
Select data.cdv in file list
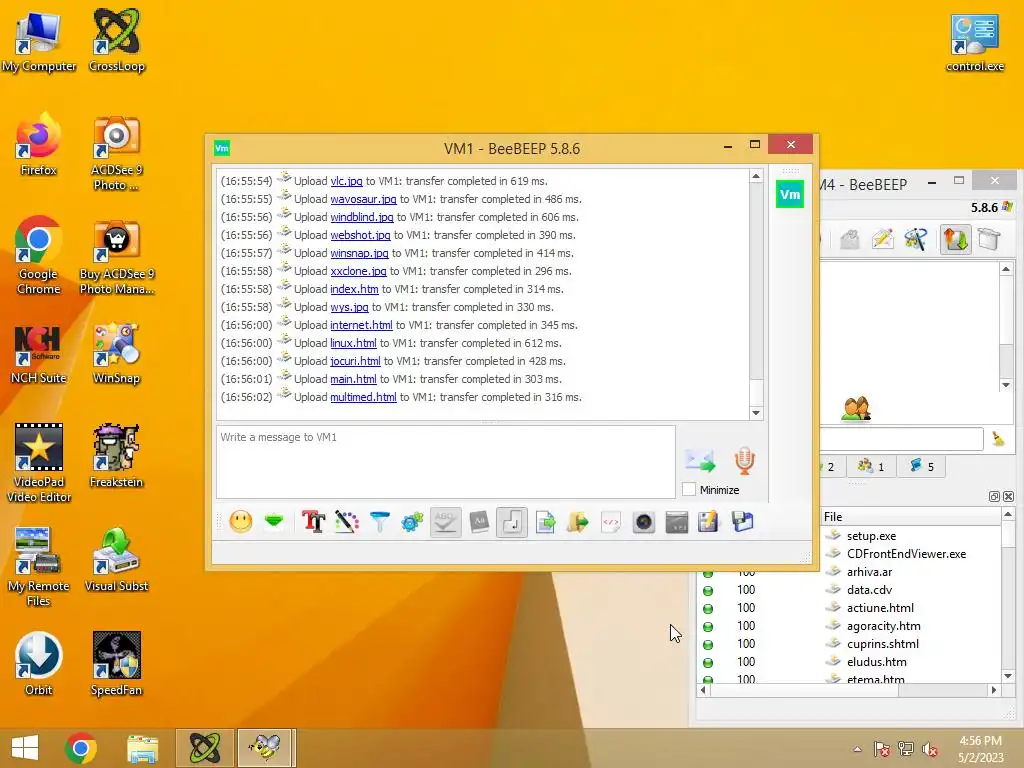(869, 590)
